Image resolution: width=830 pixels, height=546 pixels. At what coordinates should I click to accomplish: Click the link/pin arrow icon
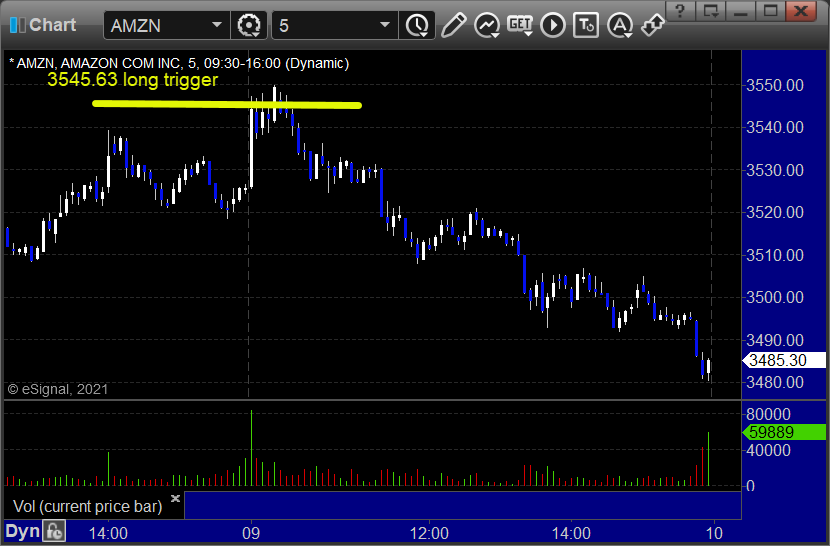(652, 25)
